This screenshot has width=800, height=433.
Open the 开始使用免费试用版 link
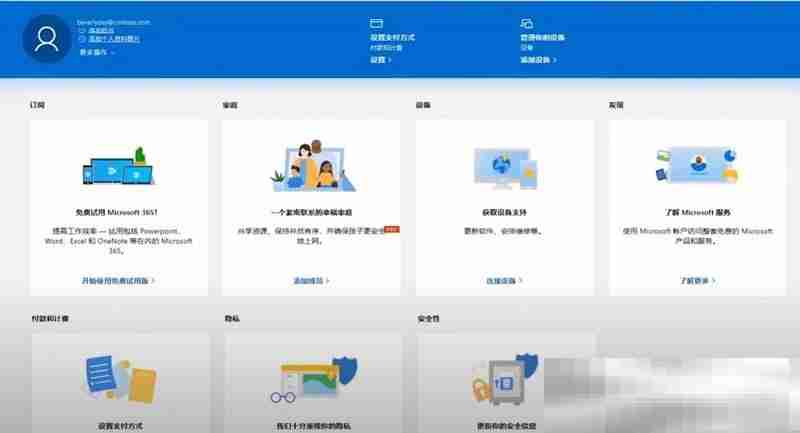[118, 281]
